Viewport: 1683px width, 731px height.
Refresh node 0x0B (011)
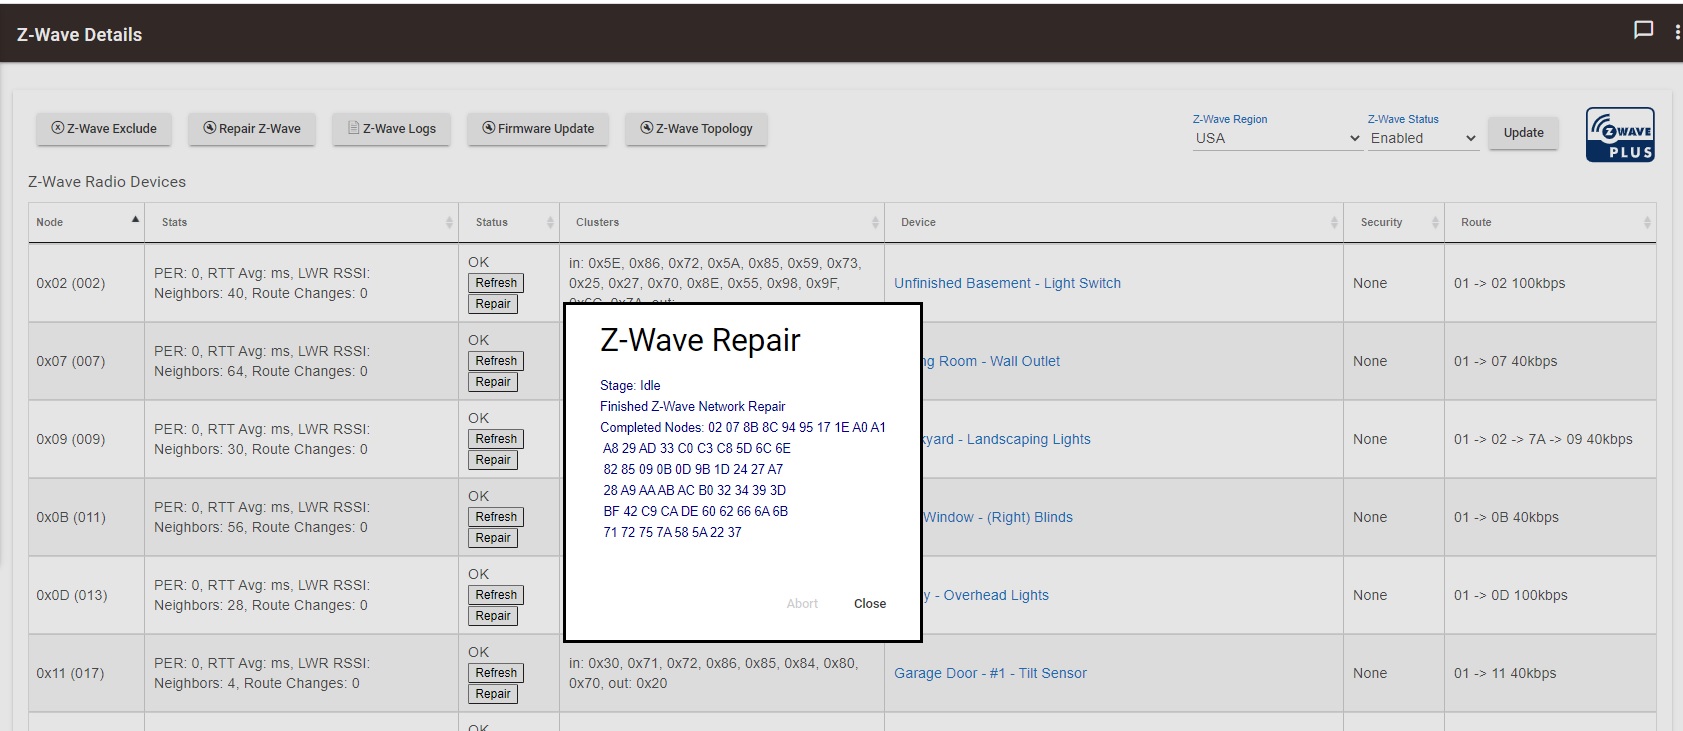[496, 517]
